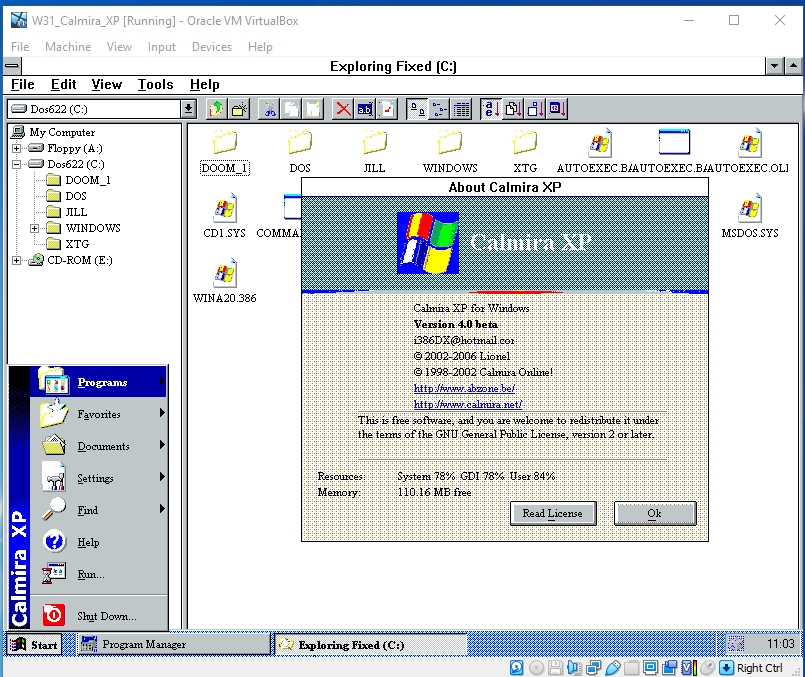This screenshot has height=677, width=805.
Task: Click VirtualBox hard disk status icon
Action: 516,668
